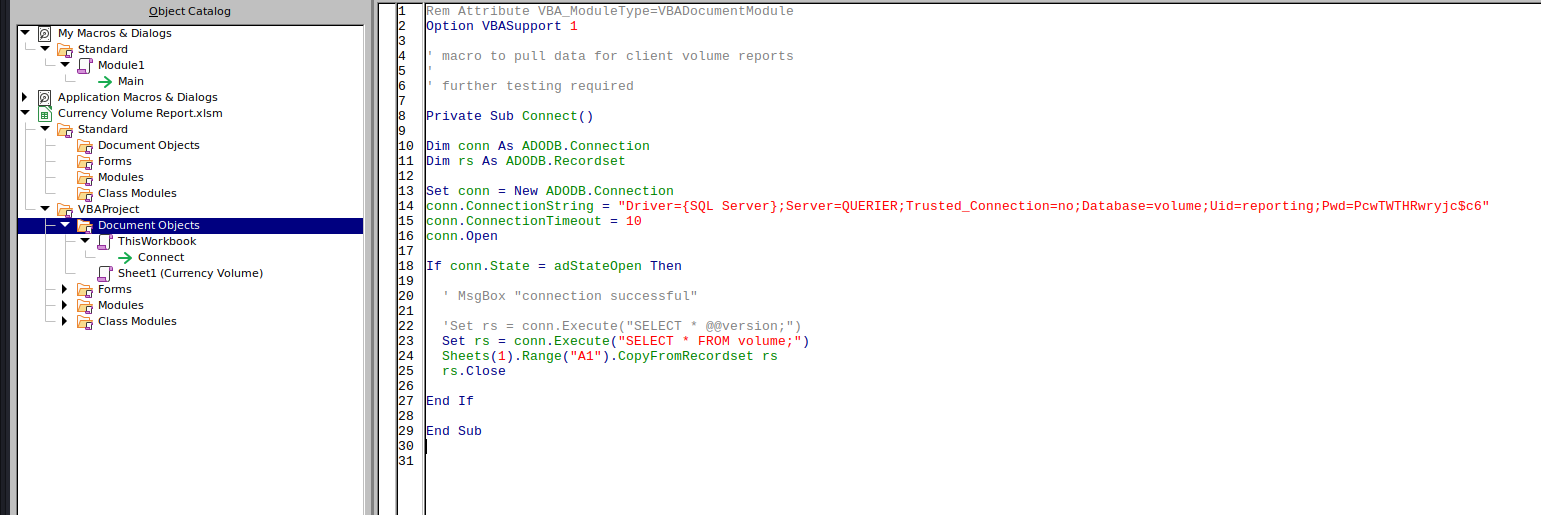Expand the Class Modules folder under VBAProject
This screenshot has height=515, width=1541.
[65, 321]
